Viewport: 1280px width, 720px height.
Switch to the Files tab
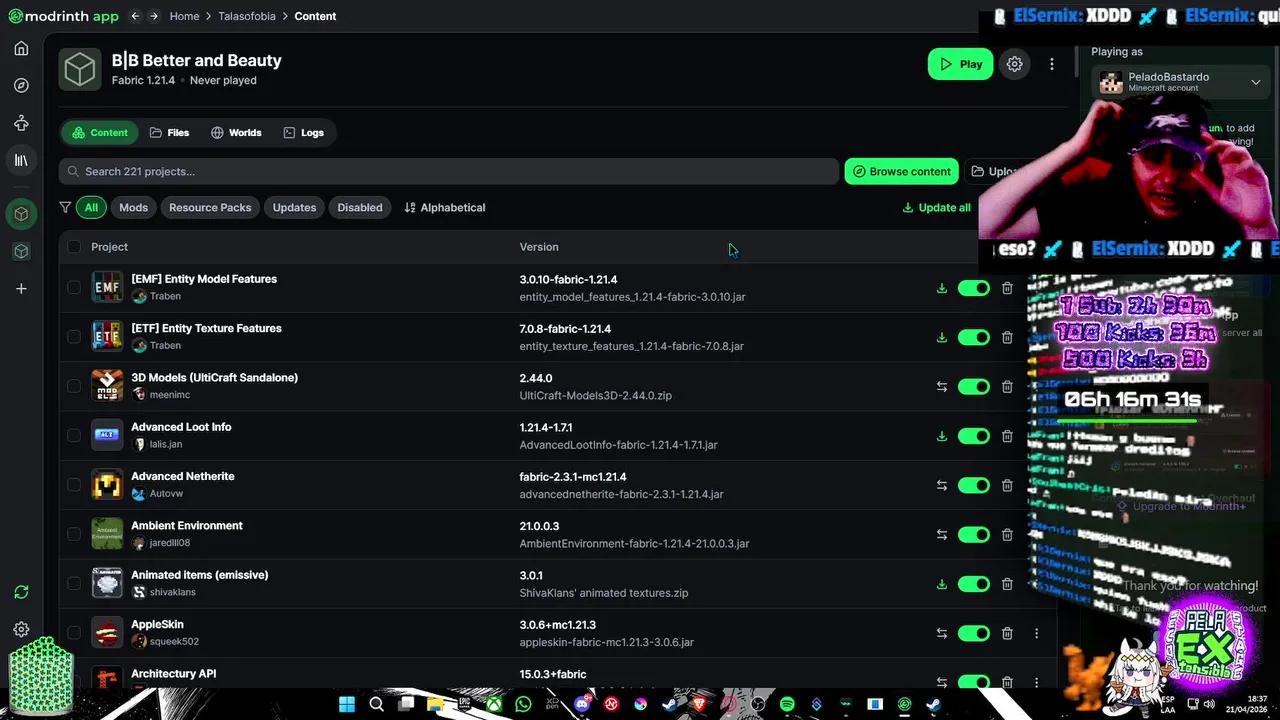169,133
